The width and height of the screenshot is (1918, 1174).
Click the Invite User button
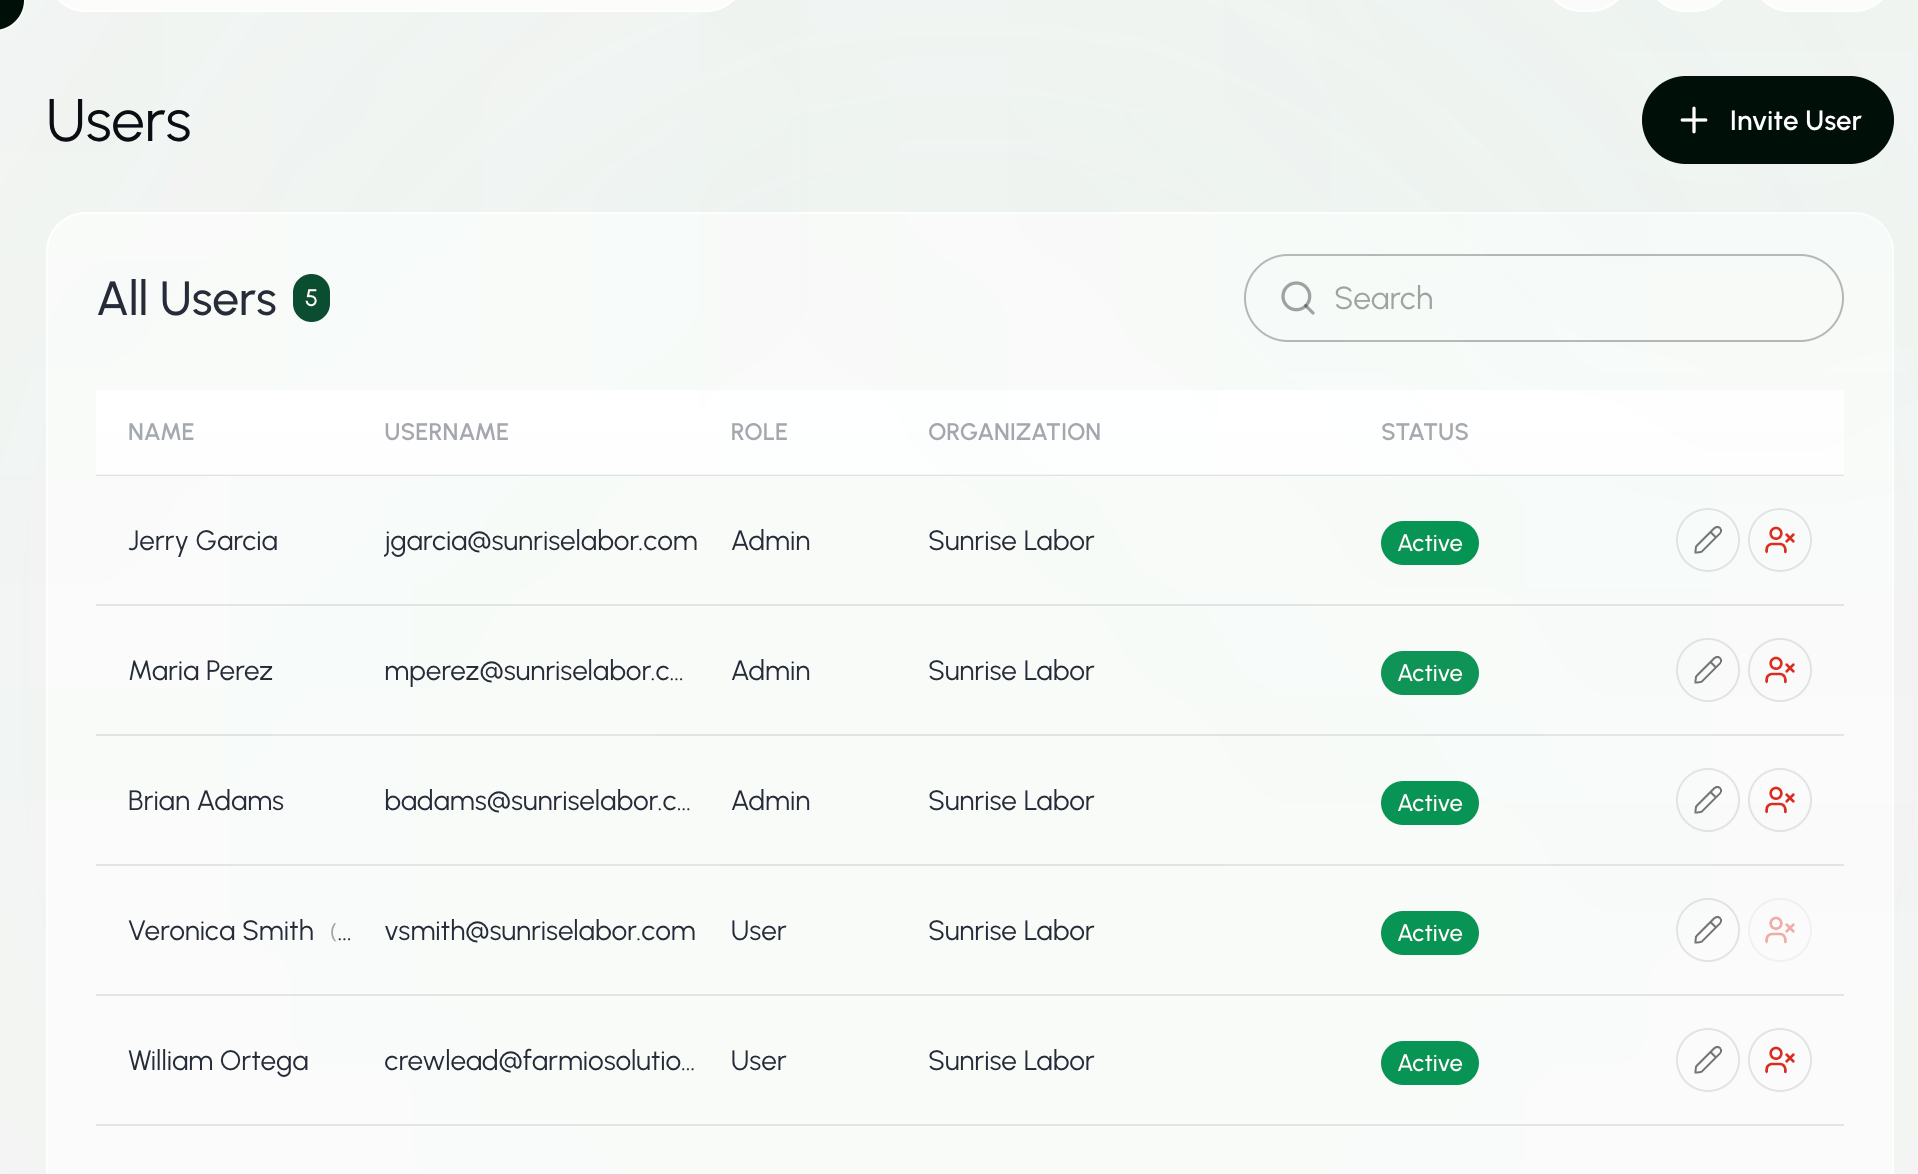[x=1767, y=120]
